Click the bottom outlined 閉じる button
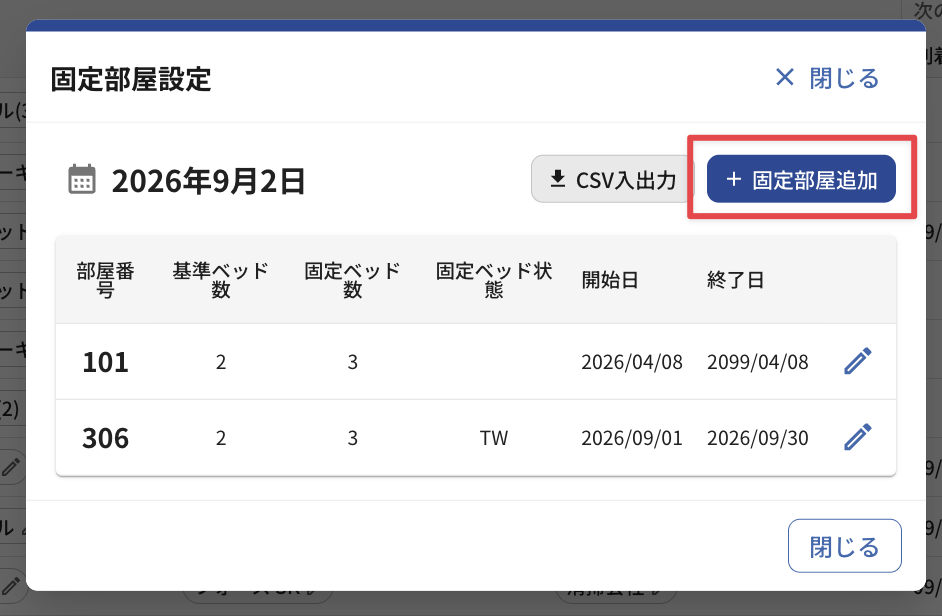Image resolution: width=942 pixels, height=616 pixels. point(844,546)
